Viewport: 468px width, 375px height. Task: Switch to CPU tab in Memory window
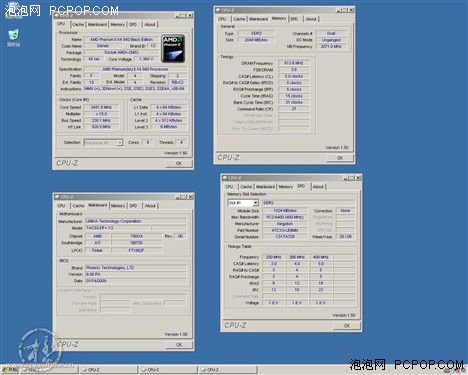(x=222, y=19)
